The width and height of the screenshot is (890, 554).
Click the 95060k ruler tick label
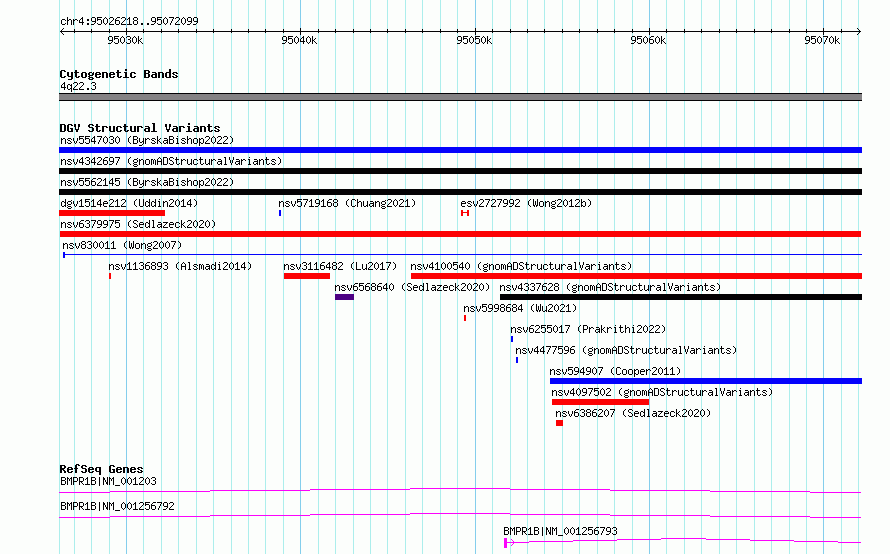click(648, 40)
